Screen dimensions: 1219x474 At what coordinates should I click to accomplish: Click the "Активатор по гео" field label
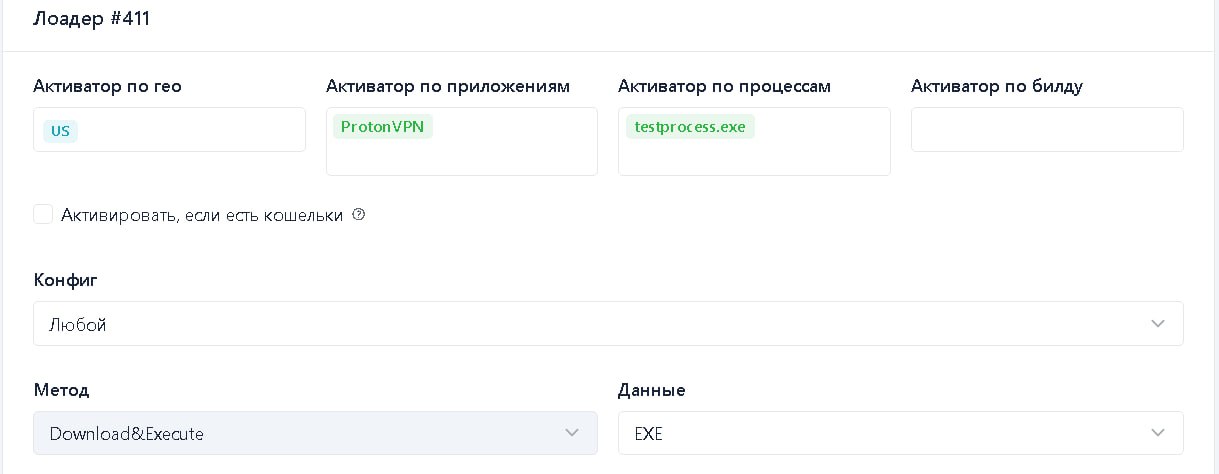107,86
